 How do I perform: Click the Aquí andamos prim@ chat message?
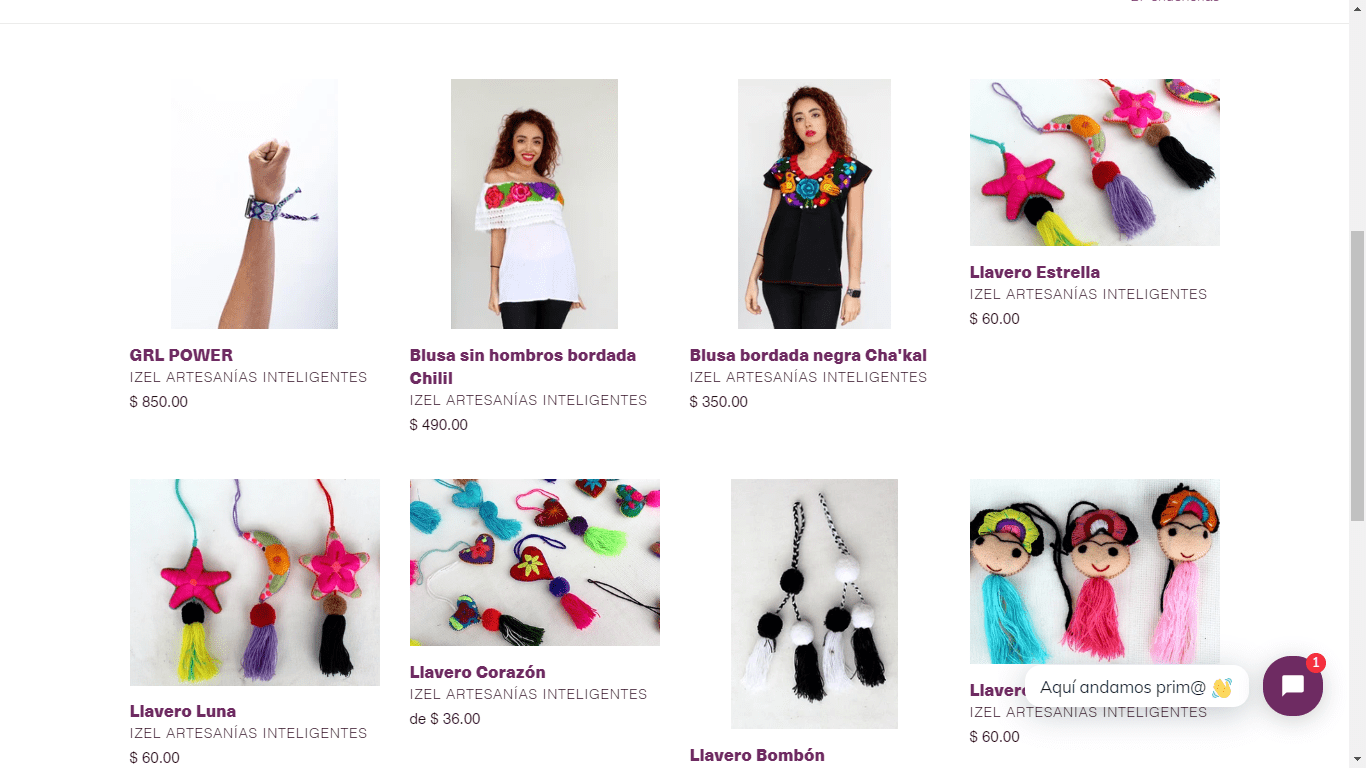[x=1136, y=687]
